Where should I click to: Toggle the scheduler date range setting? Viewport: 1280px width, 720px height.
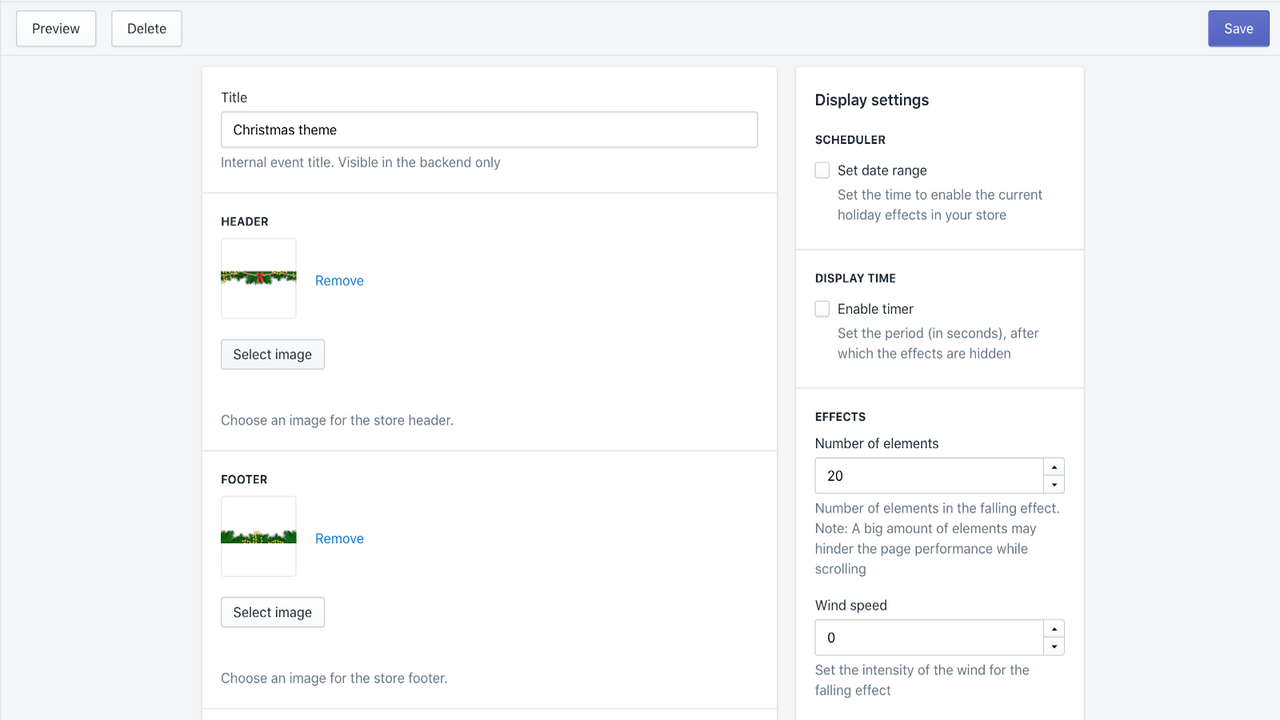(821, 170)
